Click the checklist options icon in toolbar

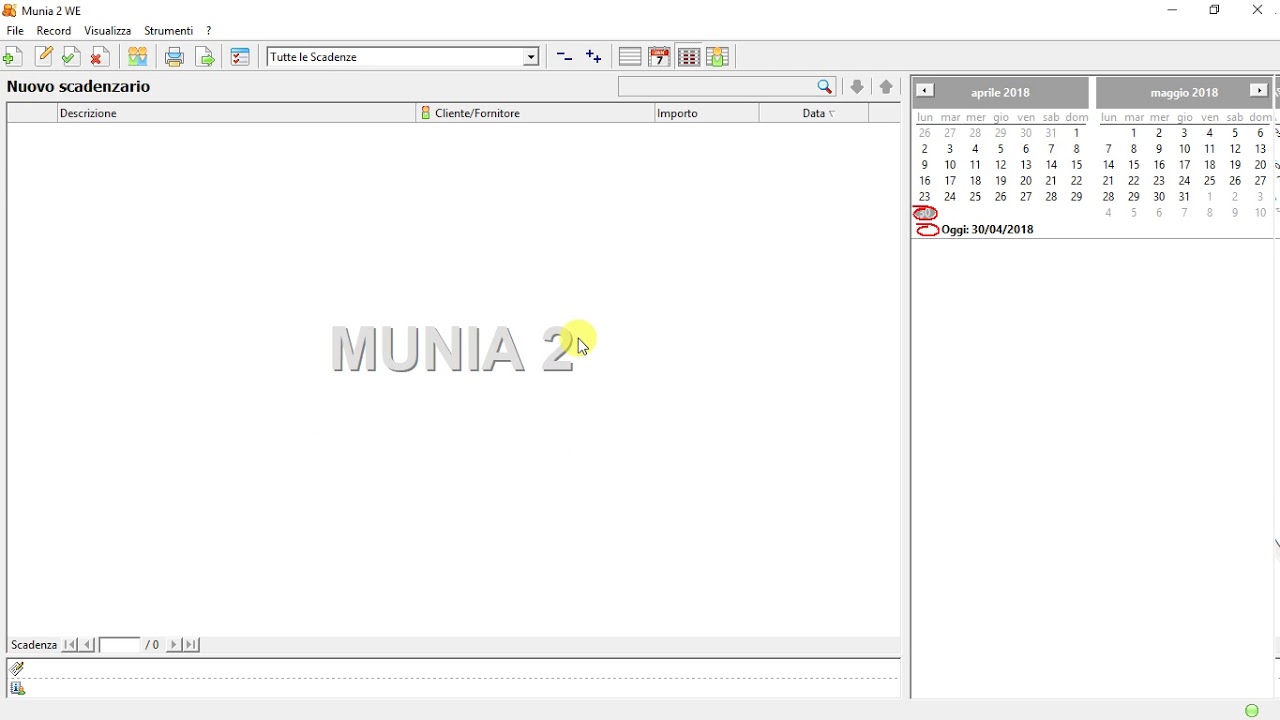pos(240,57)
